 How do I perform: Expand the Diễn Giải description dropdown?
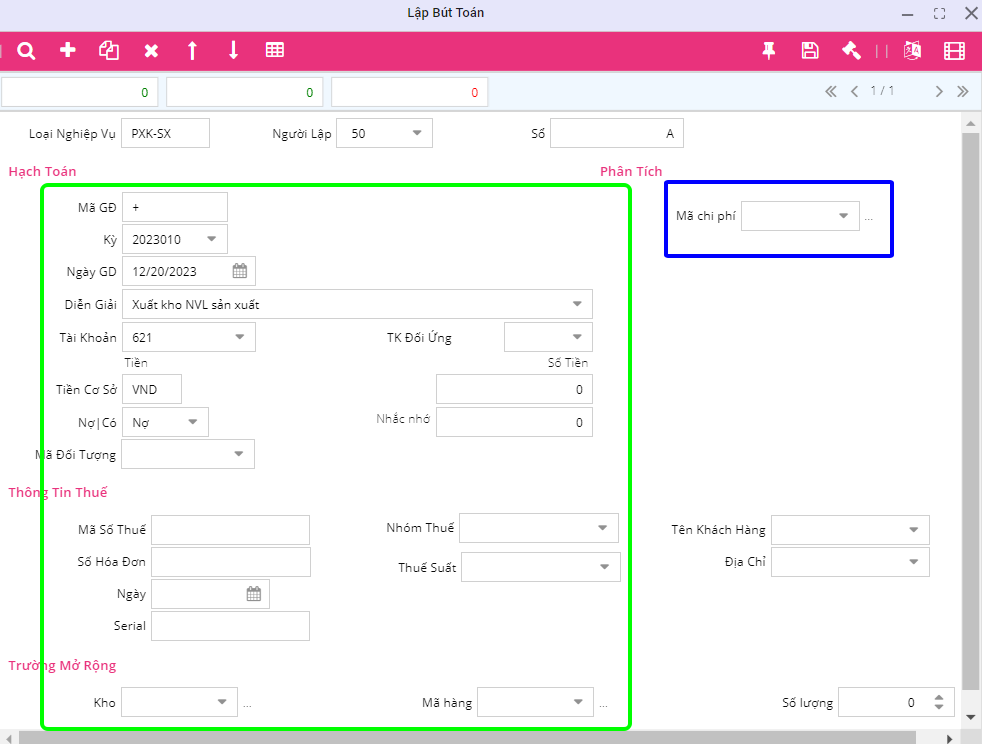point(577,304)
